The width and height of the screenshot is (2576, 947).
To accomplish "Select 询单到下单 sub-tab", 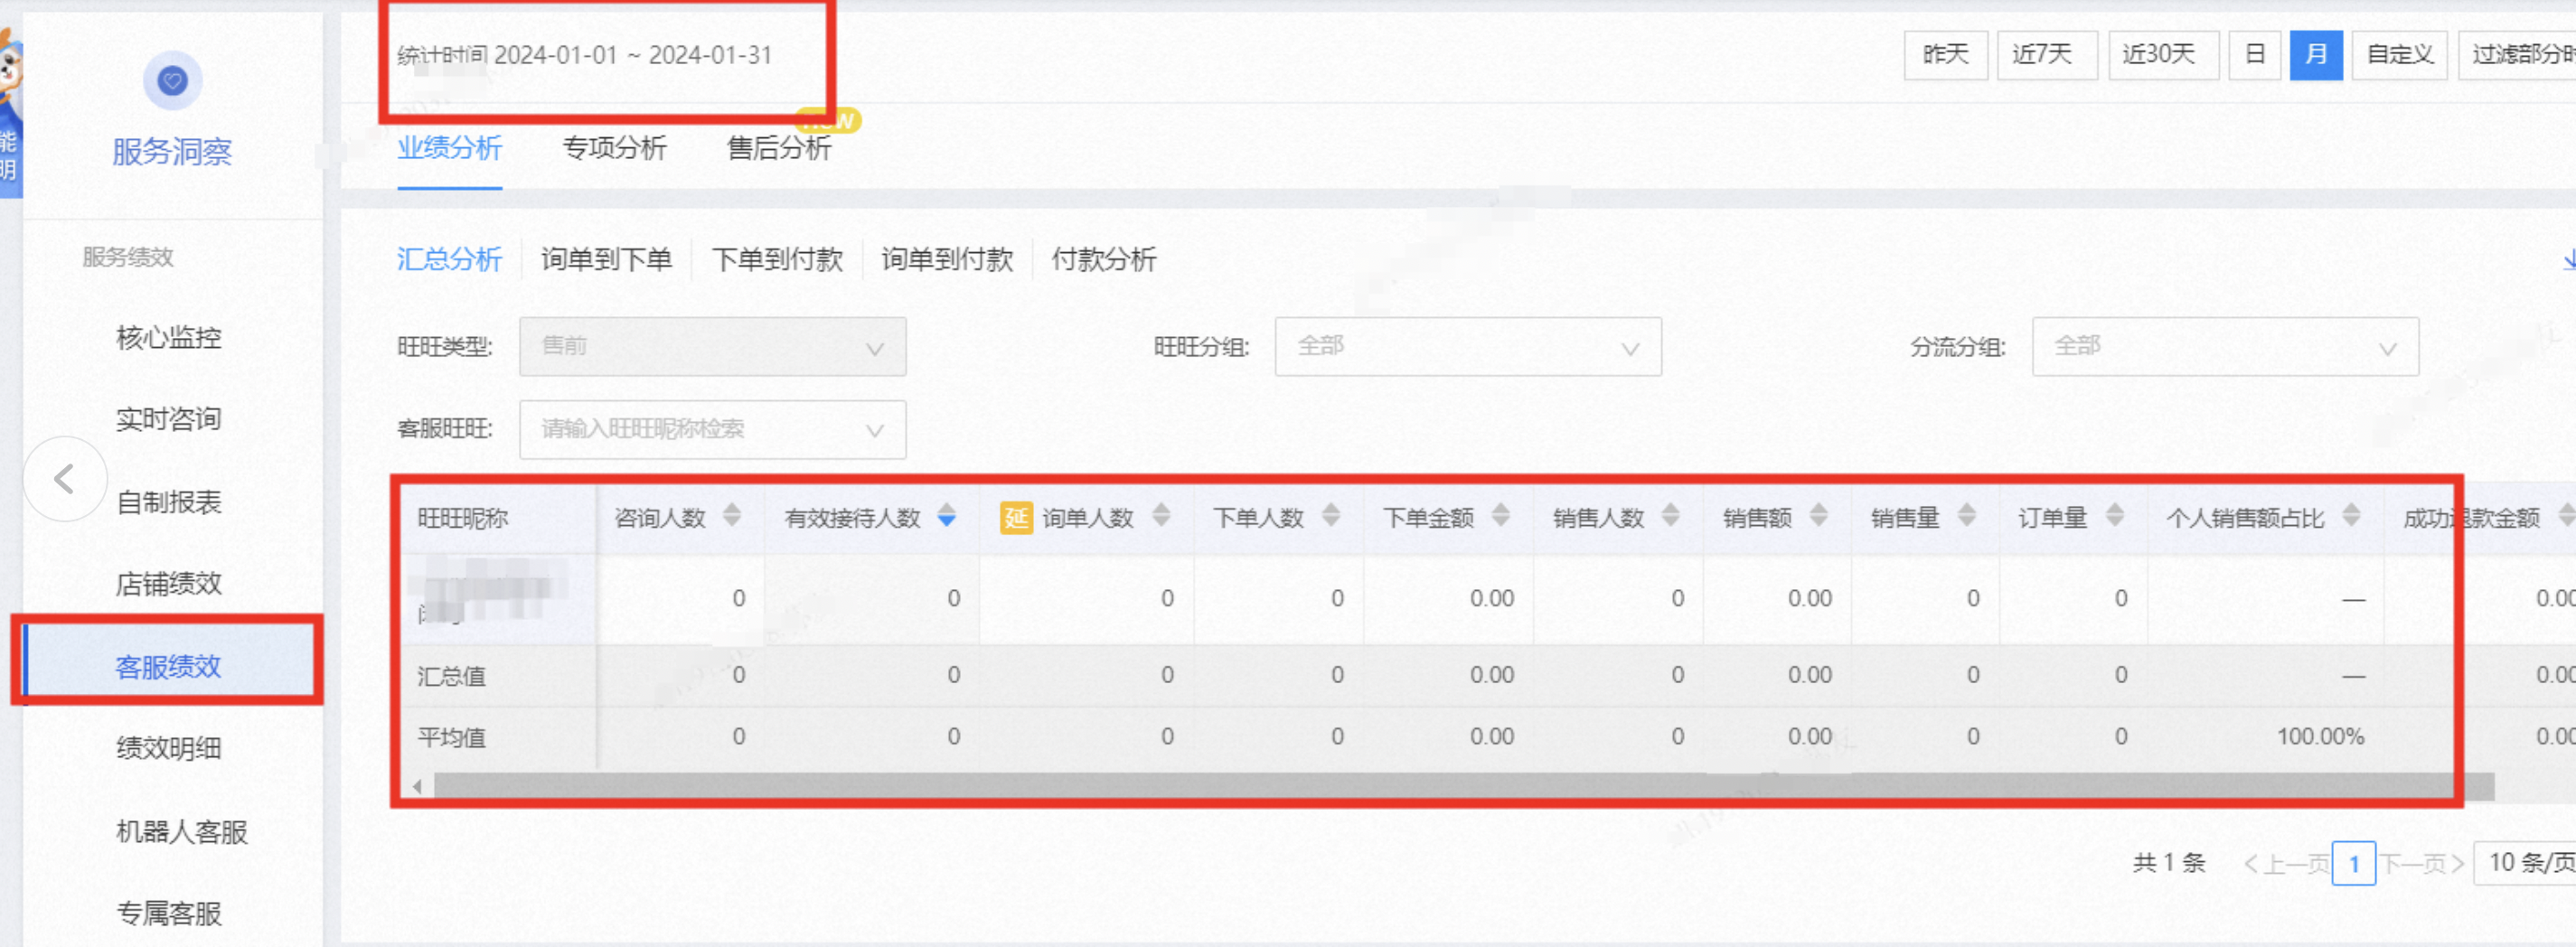I will point(606,260).
